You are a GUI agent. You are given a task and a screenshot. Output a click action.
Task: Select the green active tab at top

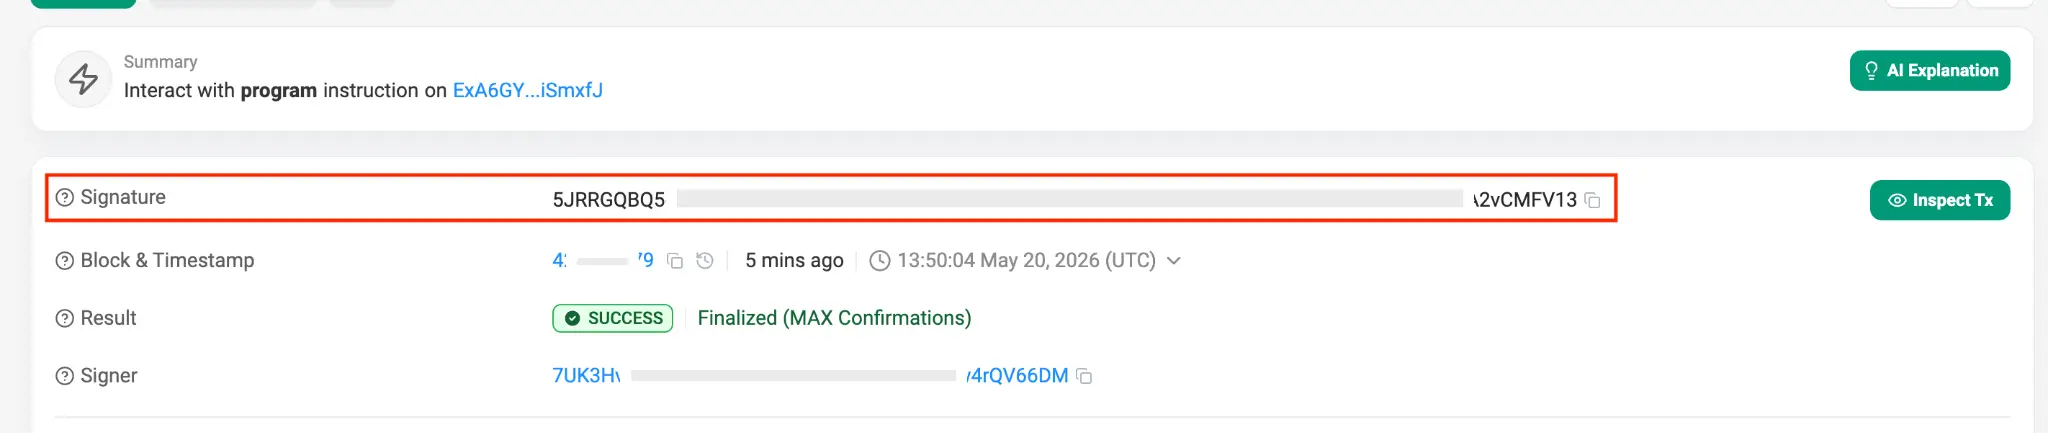[83, 3]
